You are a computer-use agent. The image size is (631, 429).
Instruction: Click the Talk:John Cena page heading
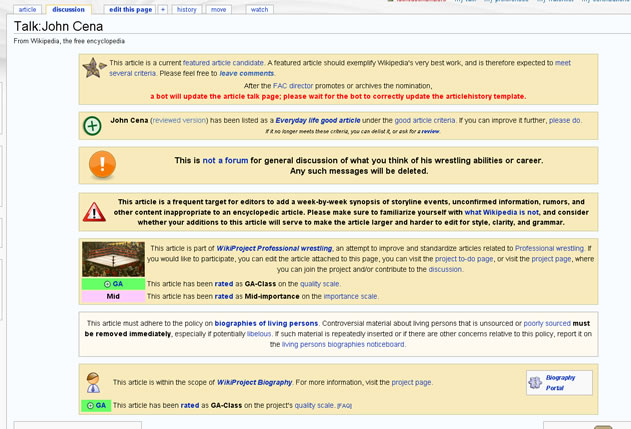(58, 27)
